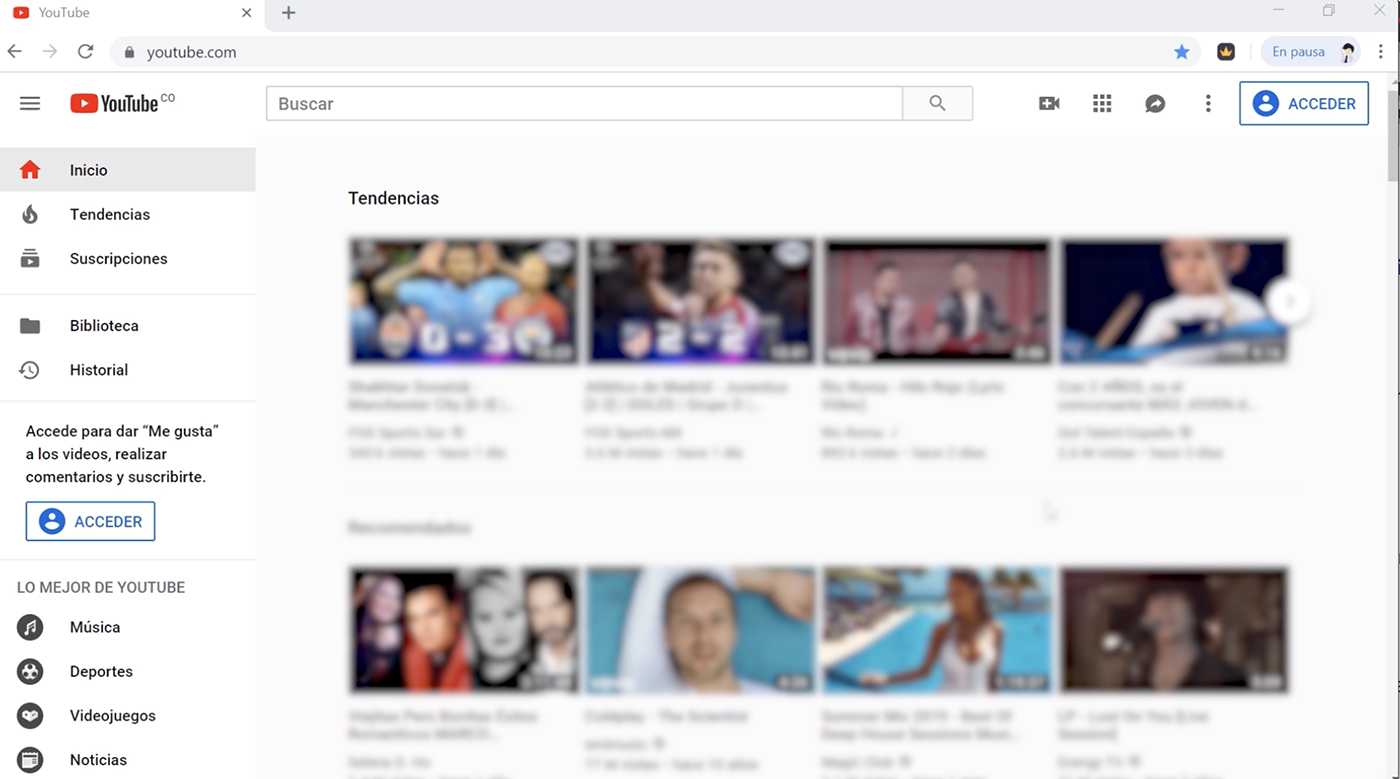
Task: Open the Inicio sidebar item
Action: (128, 170)
